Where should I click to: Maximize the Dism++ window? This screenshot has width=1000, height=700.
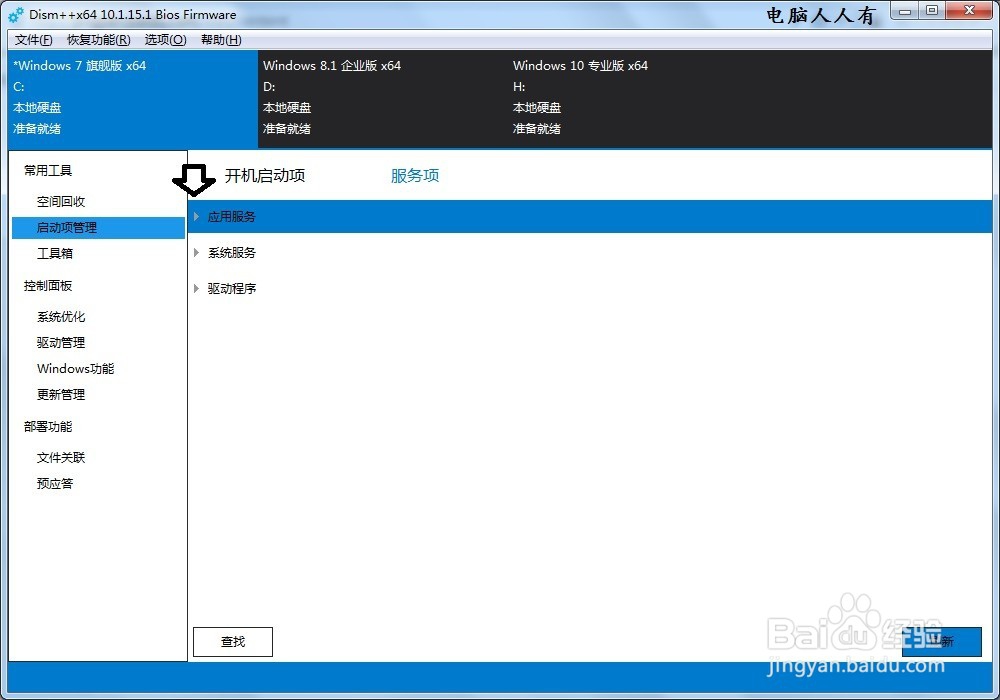[932, 11]
